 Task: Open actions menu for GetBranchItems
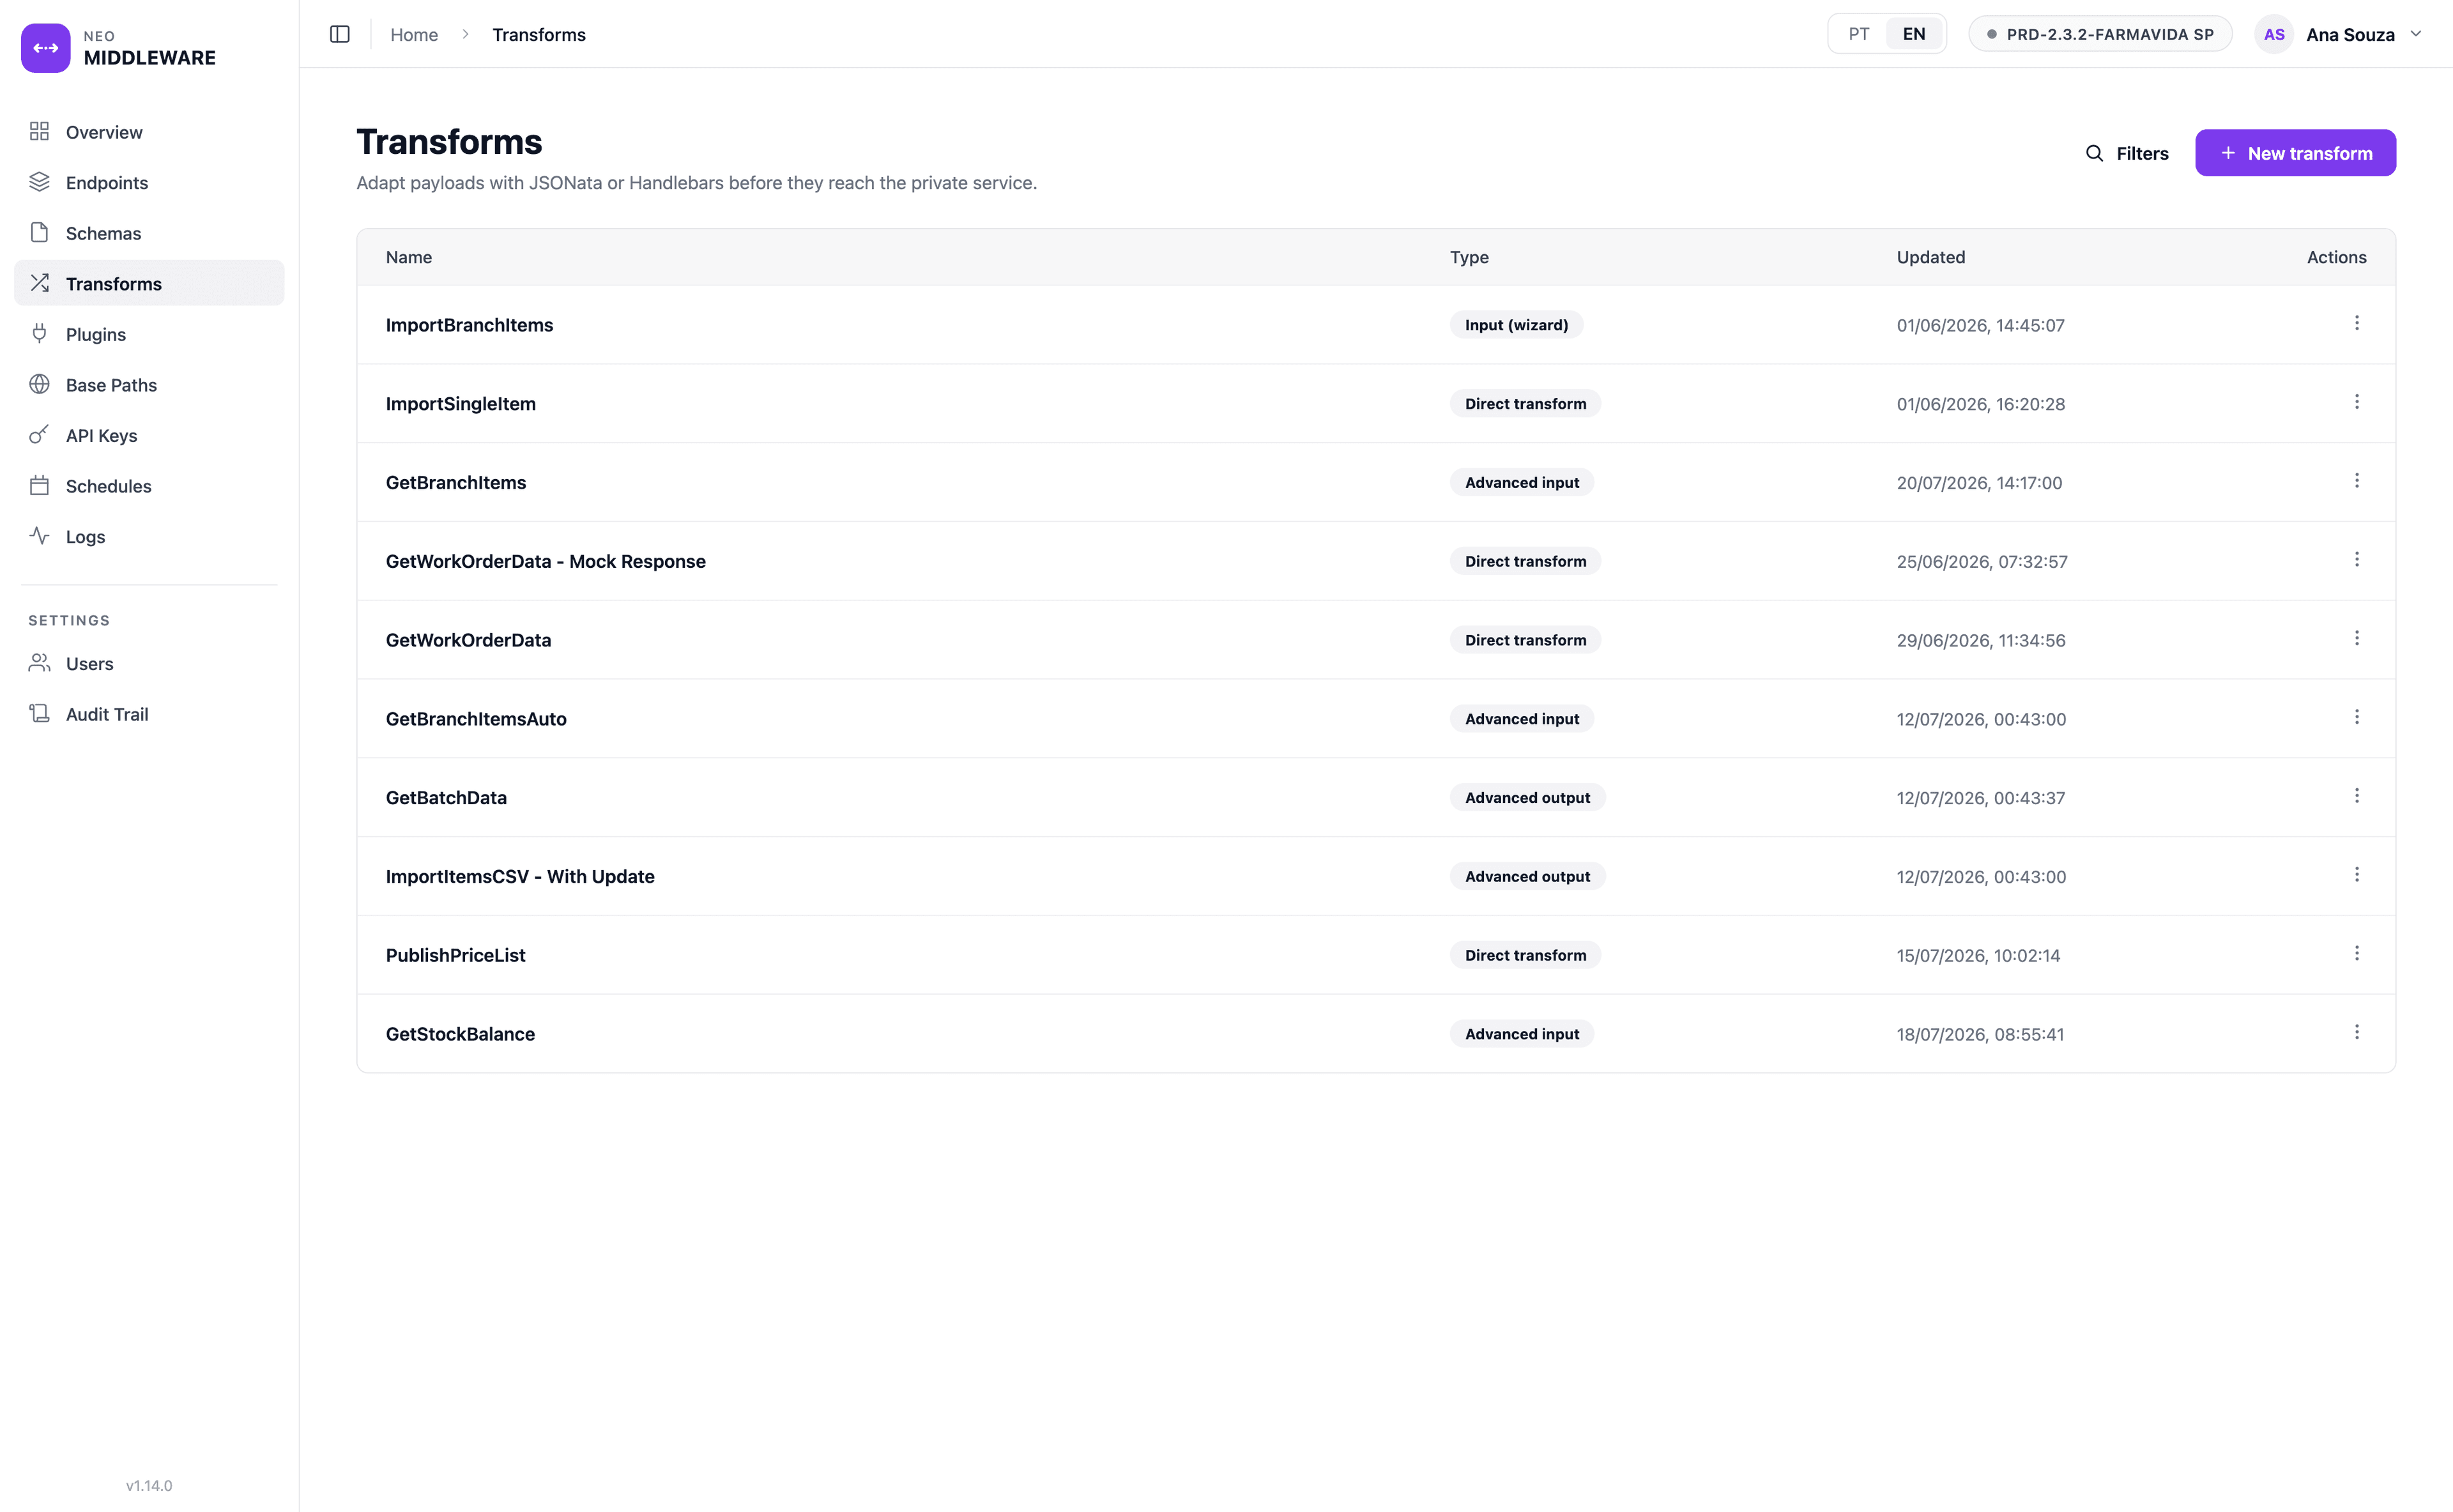(x=2356, y=481)
